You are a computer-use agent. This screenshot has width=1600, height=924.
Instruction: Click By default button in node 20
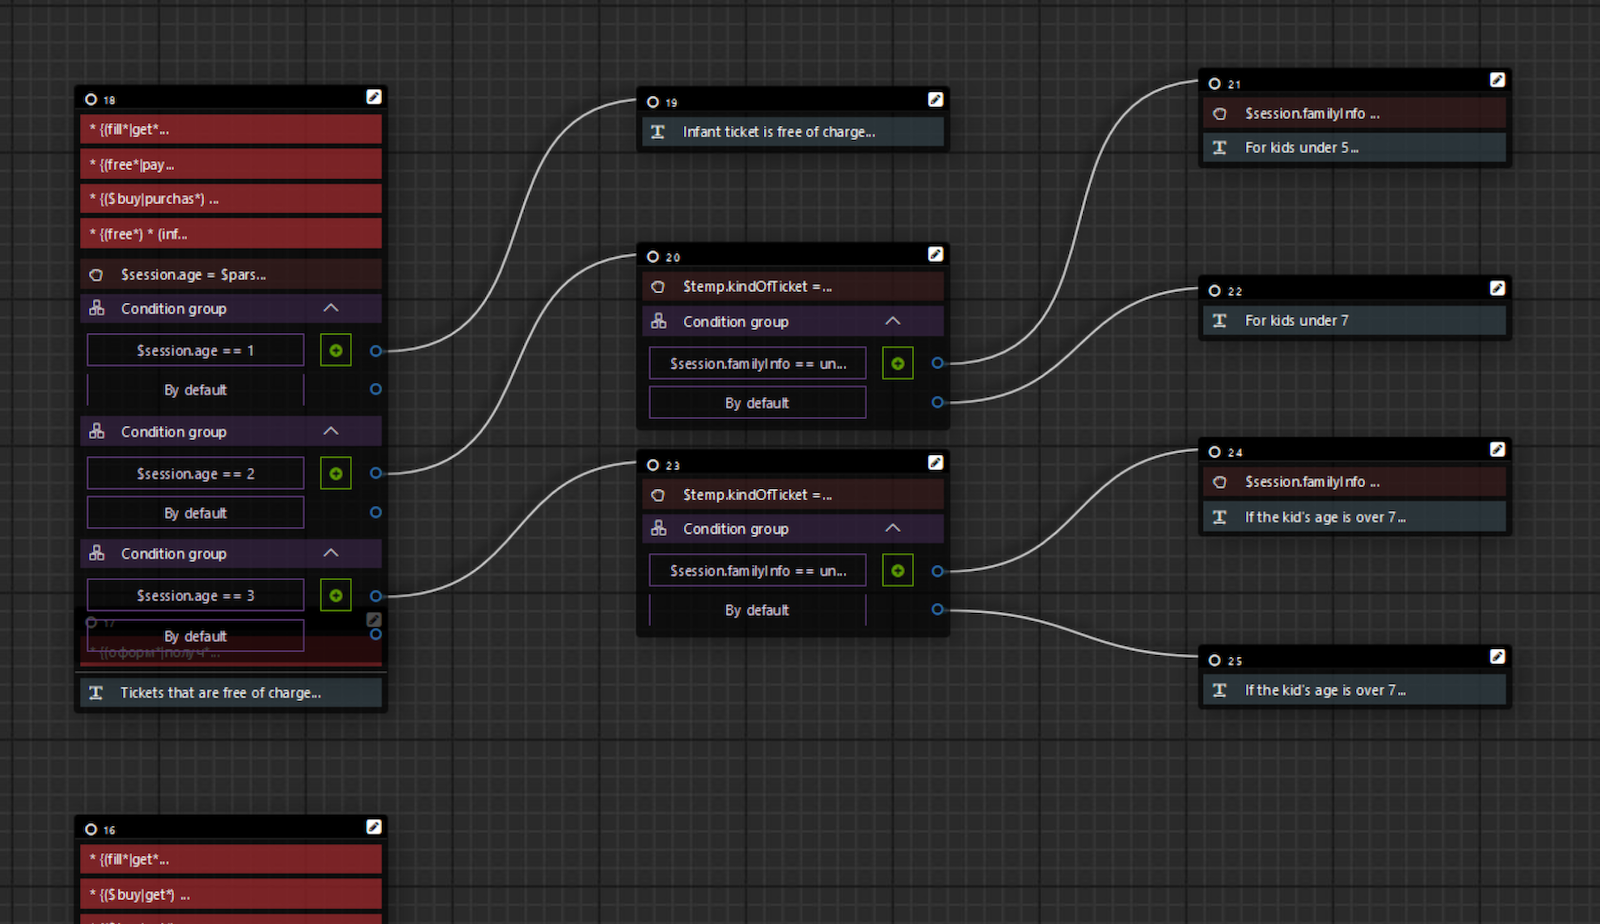pyautogui.click(x=757, y=403)
